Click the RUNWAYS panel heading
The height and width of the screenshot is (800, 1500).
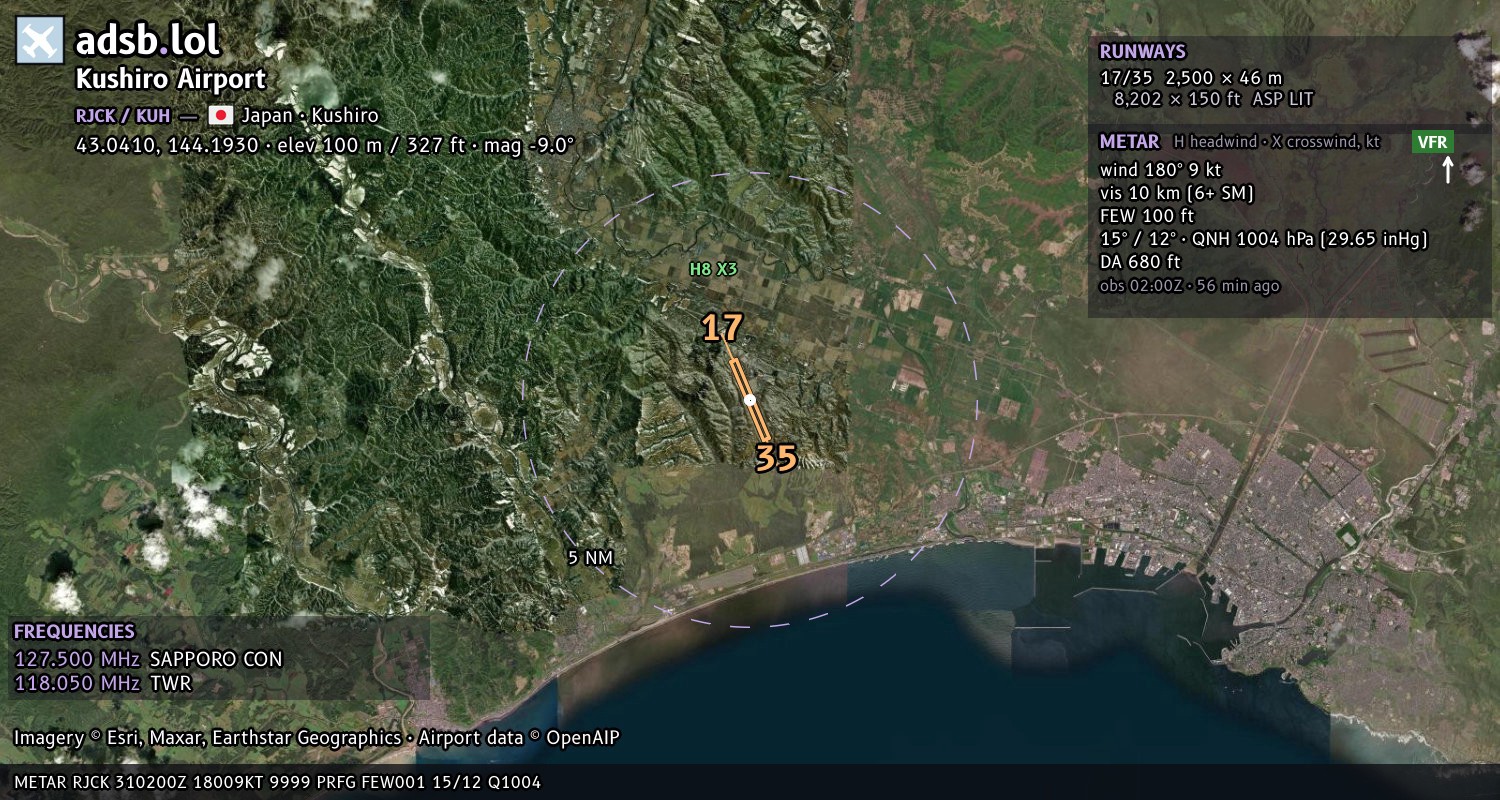1142,52
